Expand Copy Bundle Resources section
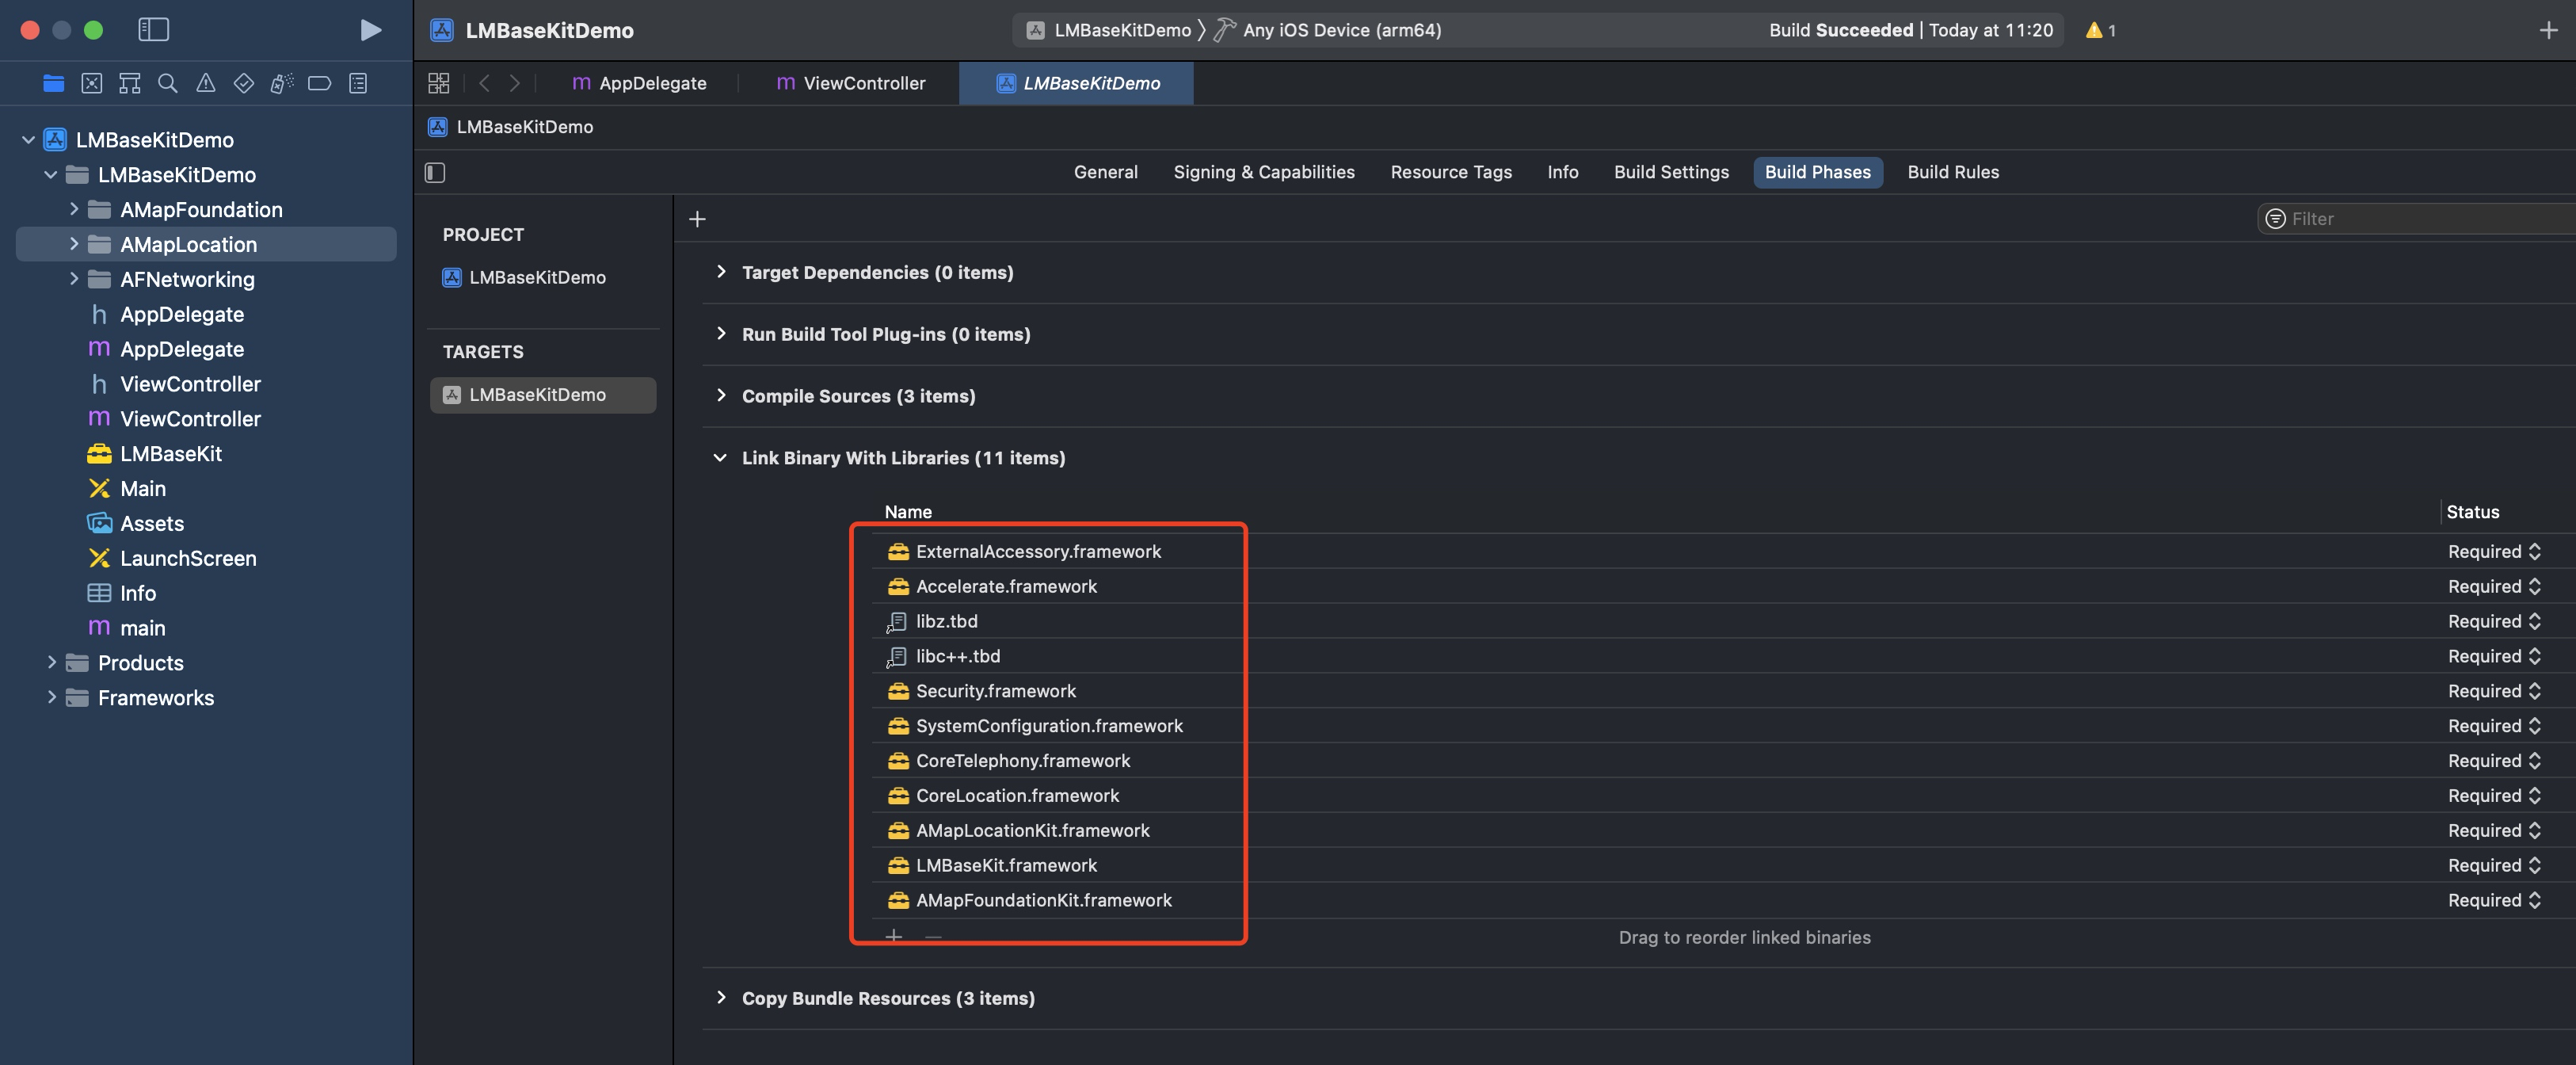The height and width of the screenshot is (1065, 2576). pyautogui.click(x=721, y=998)
